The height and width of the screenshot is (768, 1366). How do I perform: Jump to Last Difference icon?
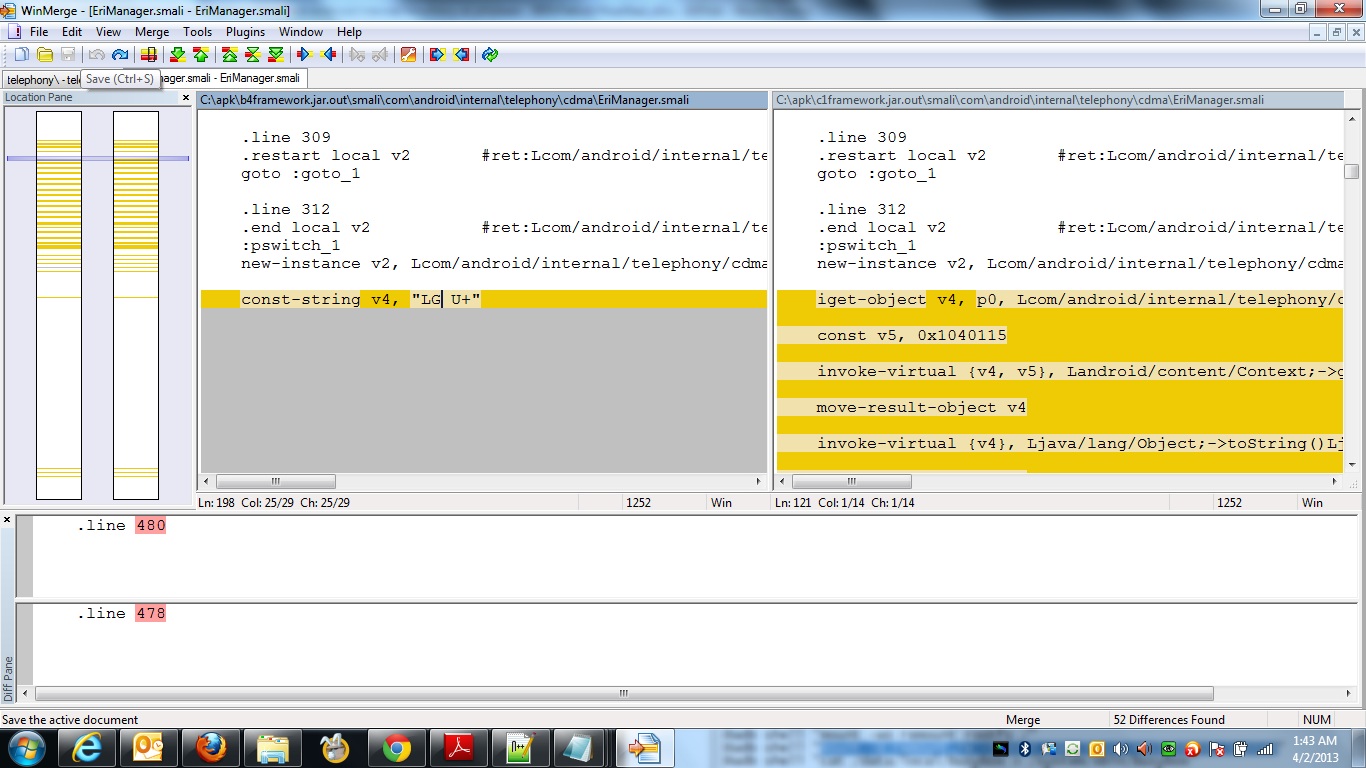coord(276,55)
